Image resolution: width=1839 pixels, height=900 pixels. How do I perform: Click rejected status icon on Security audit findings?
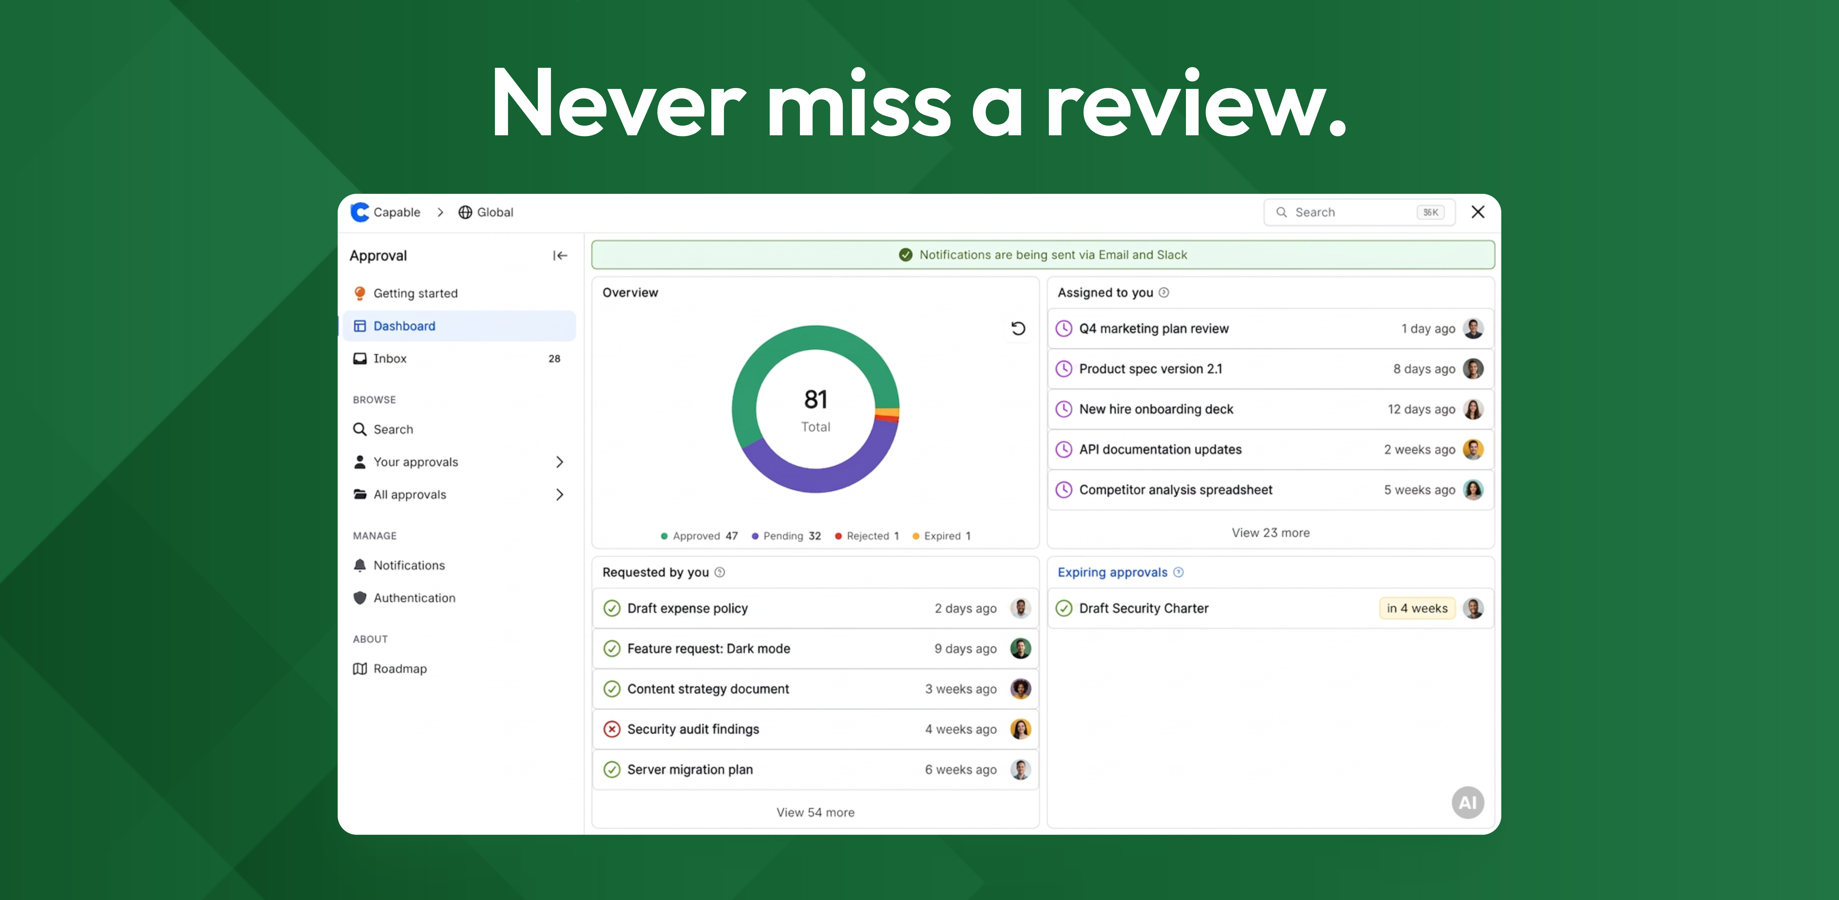coord(612,729)
